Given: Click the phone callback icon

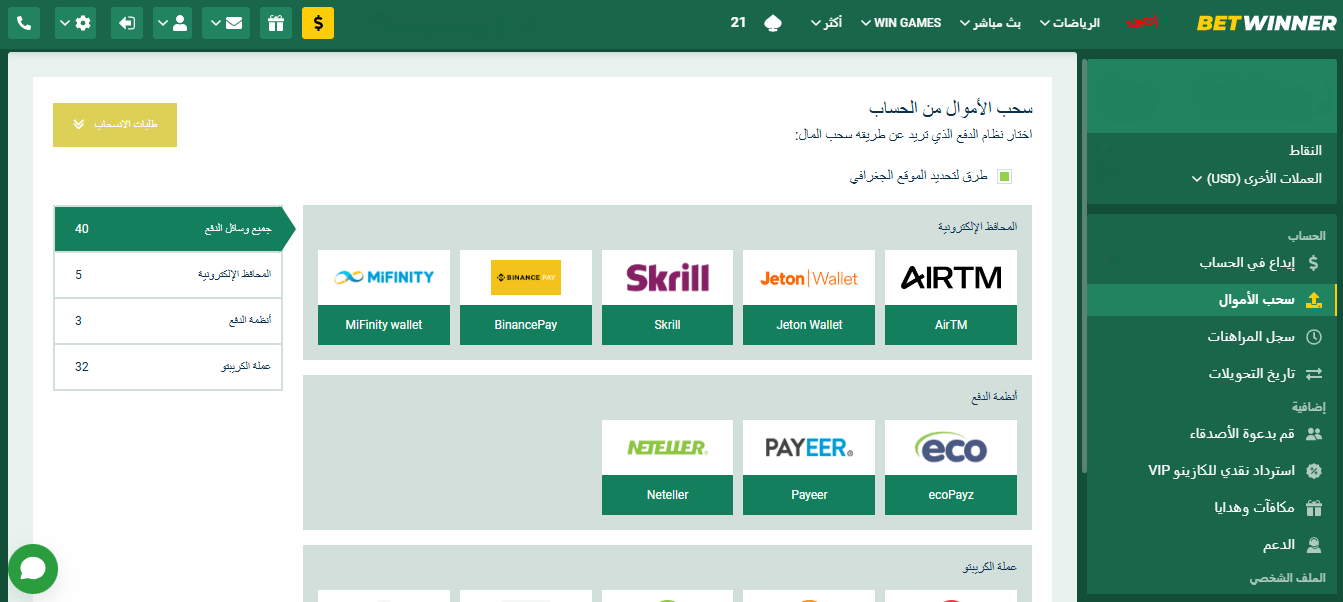Looking at the screenshot, I should [23, 22].
